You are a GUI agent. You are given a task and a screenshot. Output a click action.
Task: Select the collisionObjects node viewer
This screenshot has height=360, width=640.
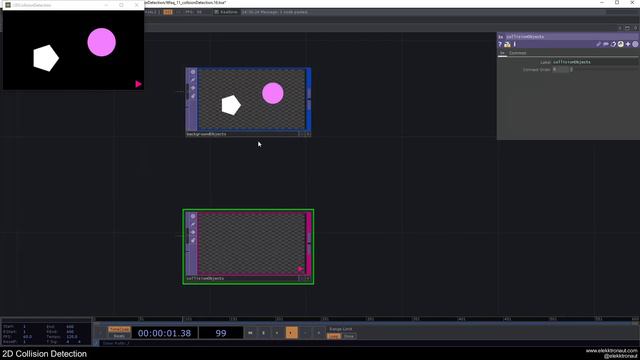251,244
